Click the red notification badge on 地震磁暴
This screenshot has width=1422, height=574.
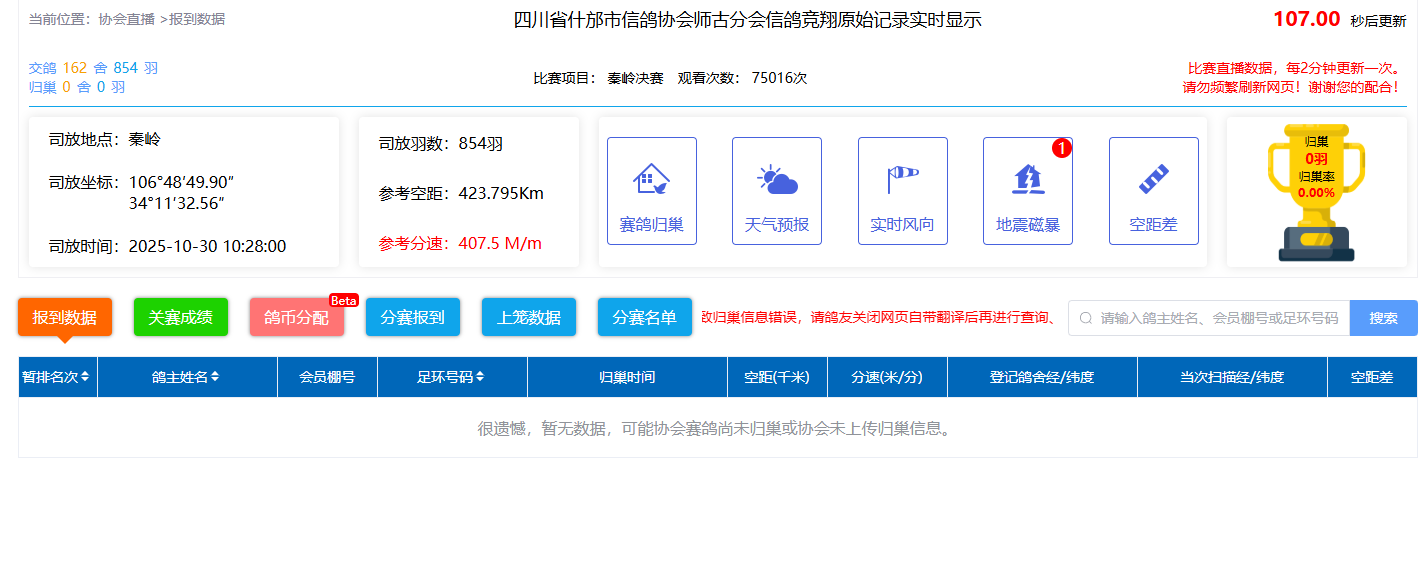click(1062, 148)
